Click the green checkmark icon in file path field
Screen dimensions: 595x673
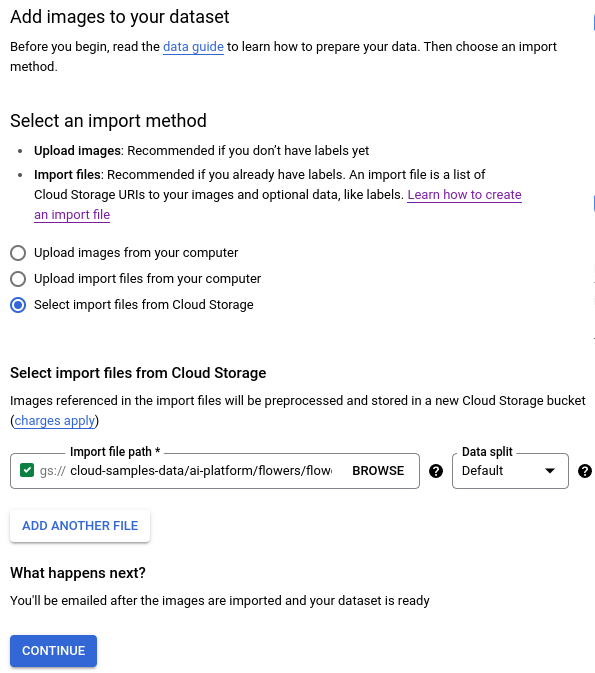click(27, 470)
